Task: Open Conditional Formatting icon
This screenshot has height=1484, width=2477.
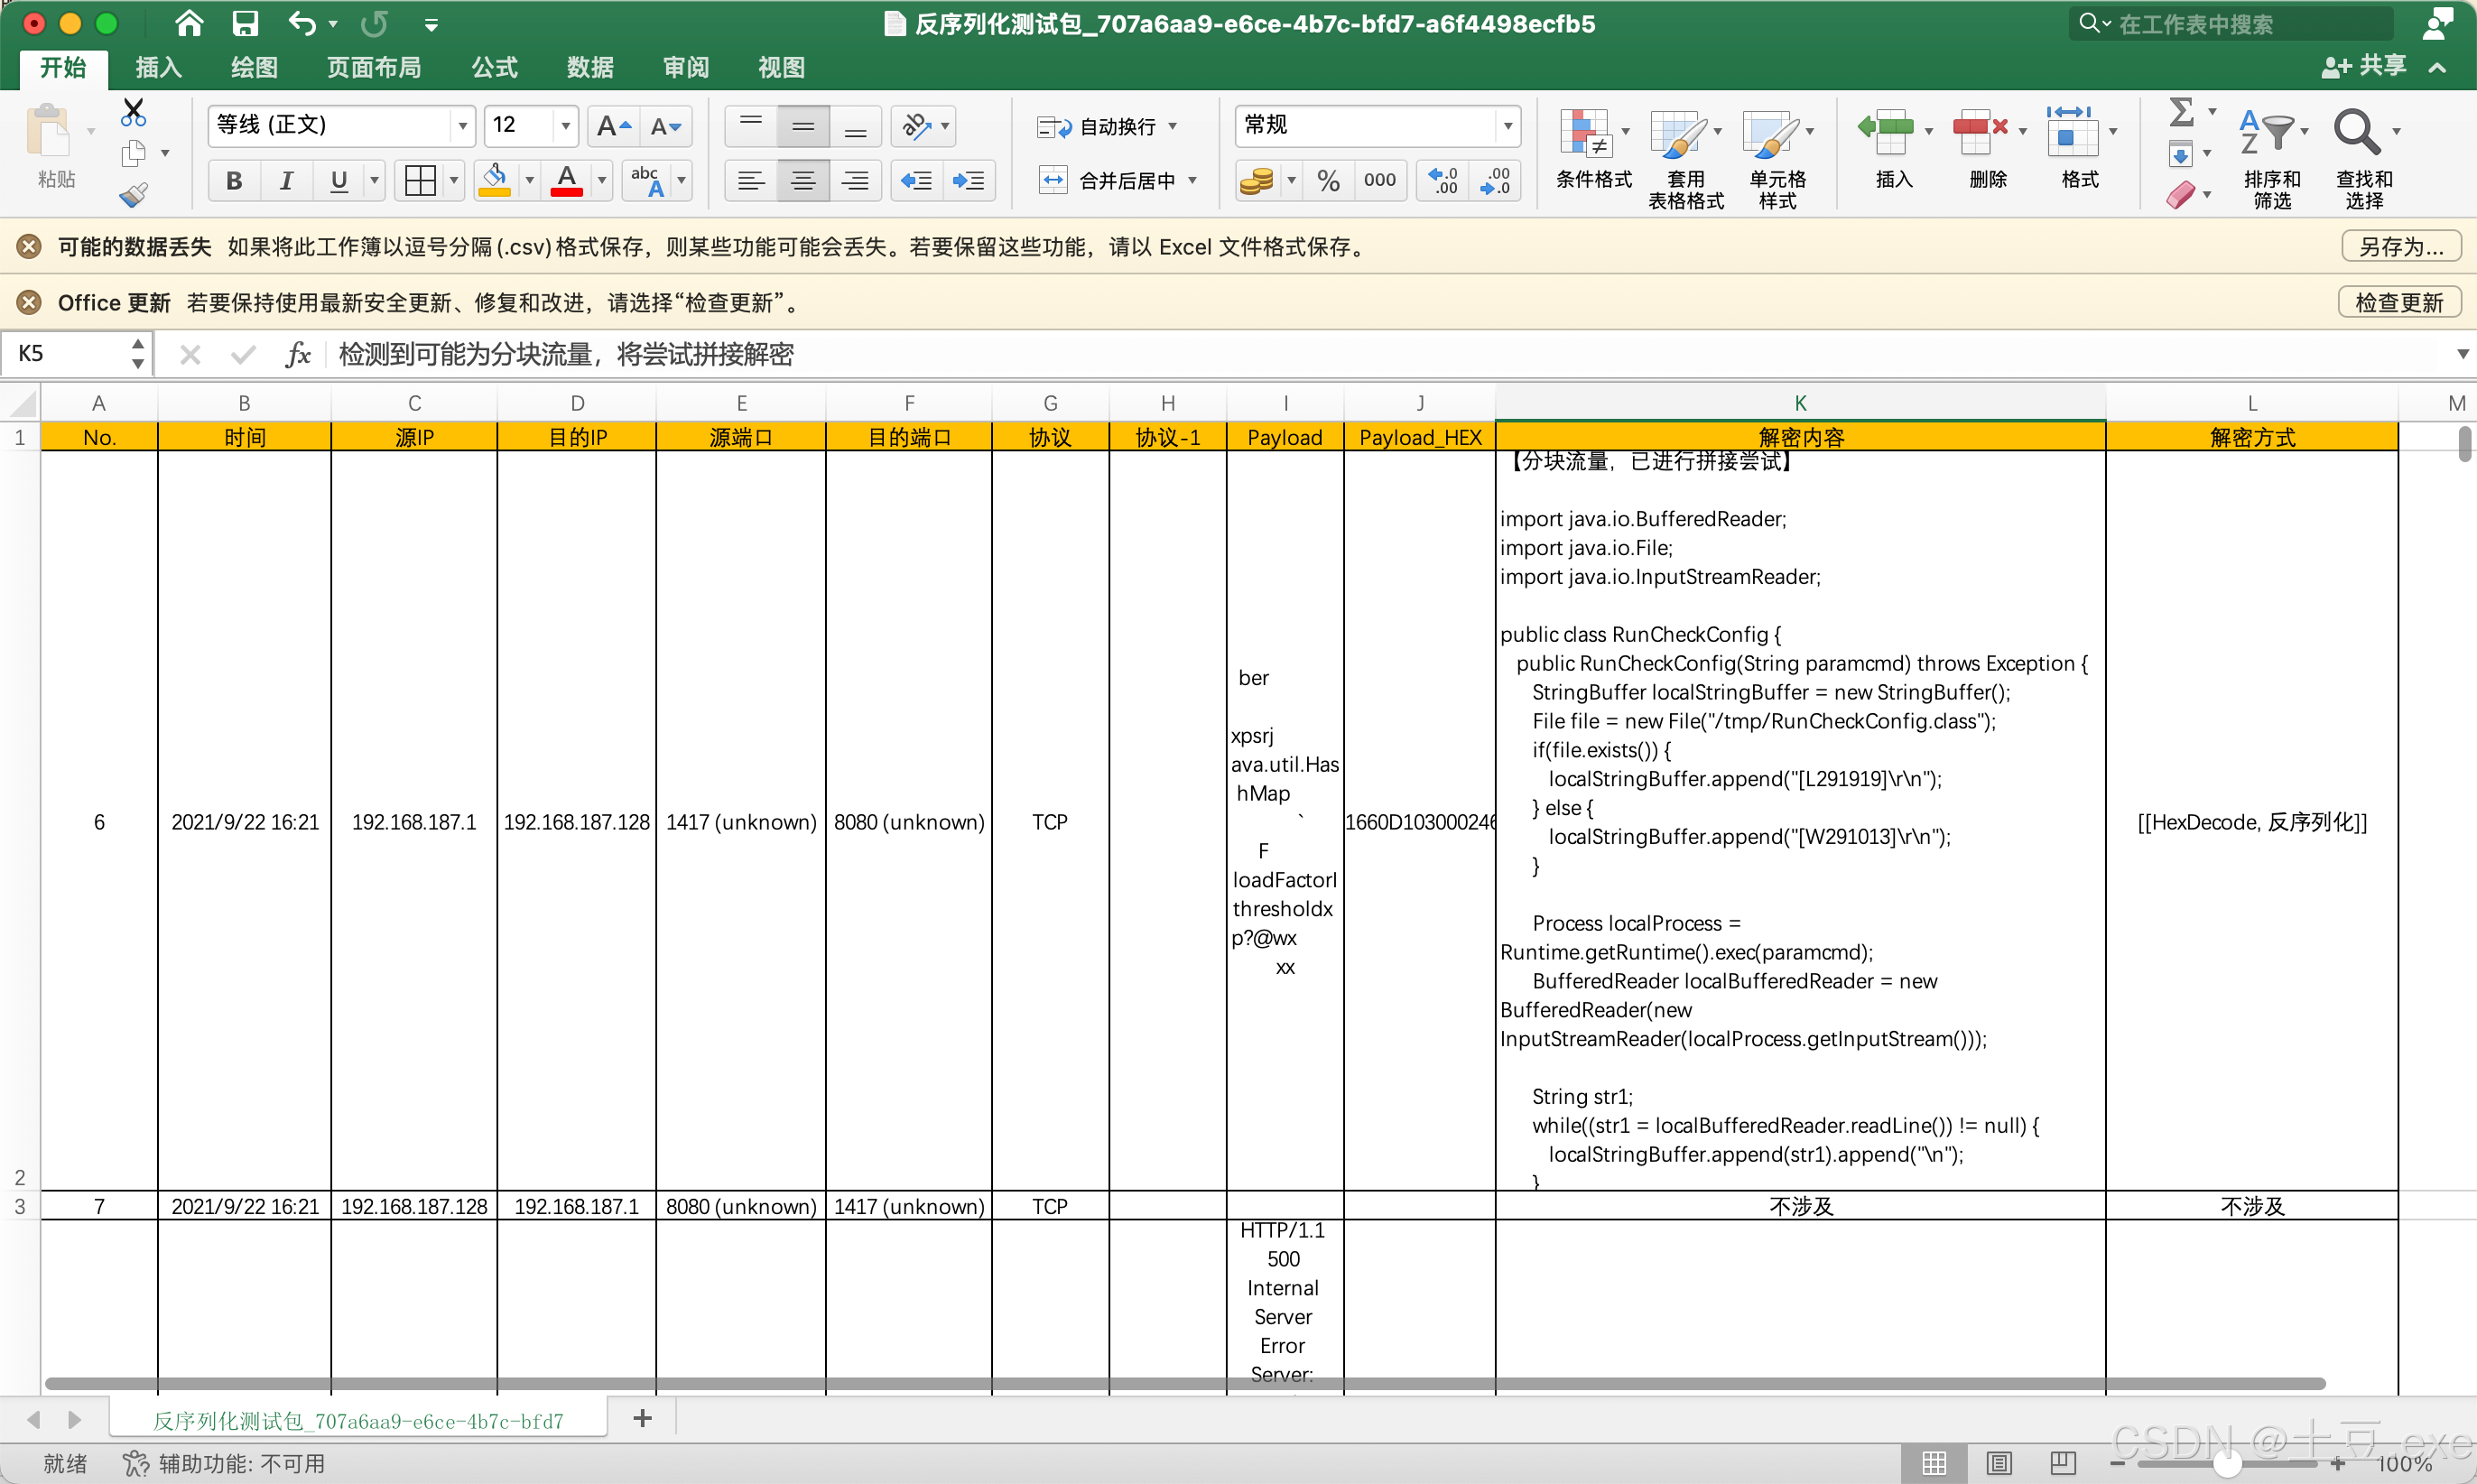Action: [1586, 135]
